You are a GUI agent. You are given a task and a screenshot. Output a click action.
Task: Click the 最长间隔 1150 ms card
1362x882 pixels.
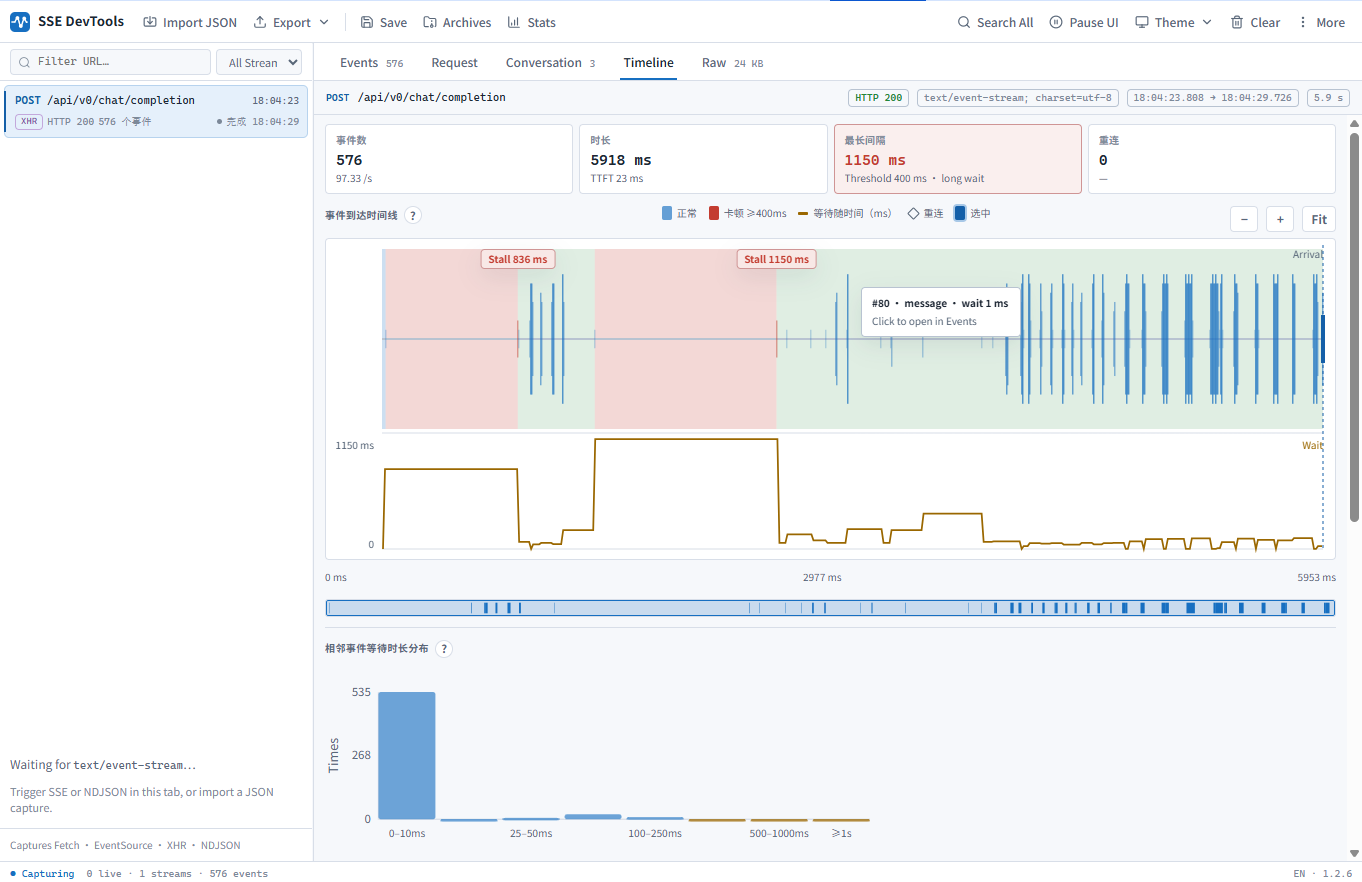tap(958, 159)
